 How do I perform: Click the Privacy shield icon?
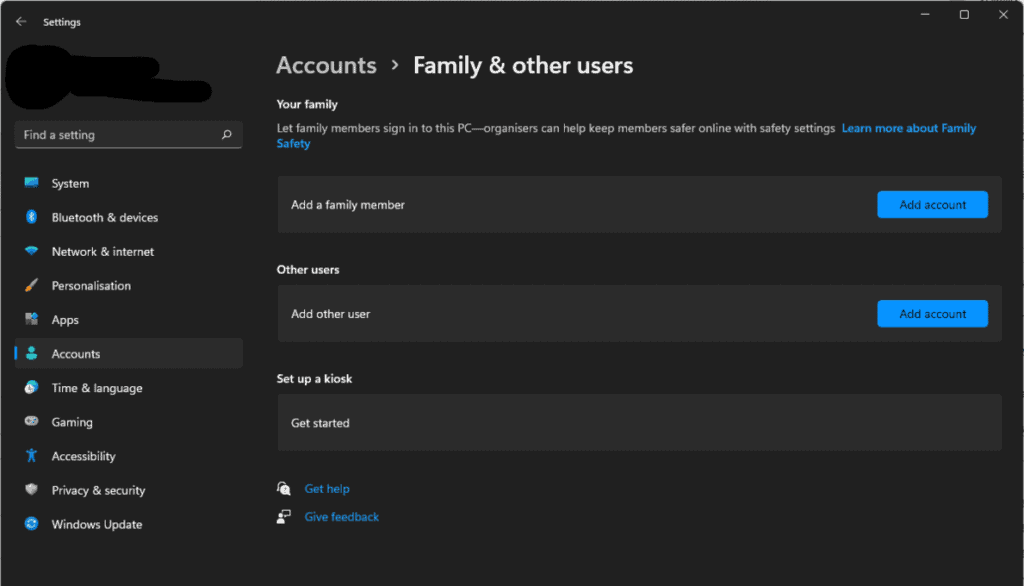(31, 489)
